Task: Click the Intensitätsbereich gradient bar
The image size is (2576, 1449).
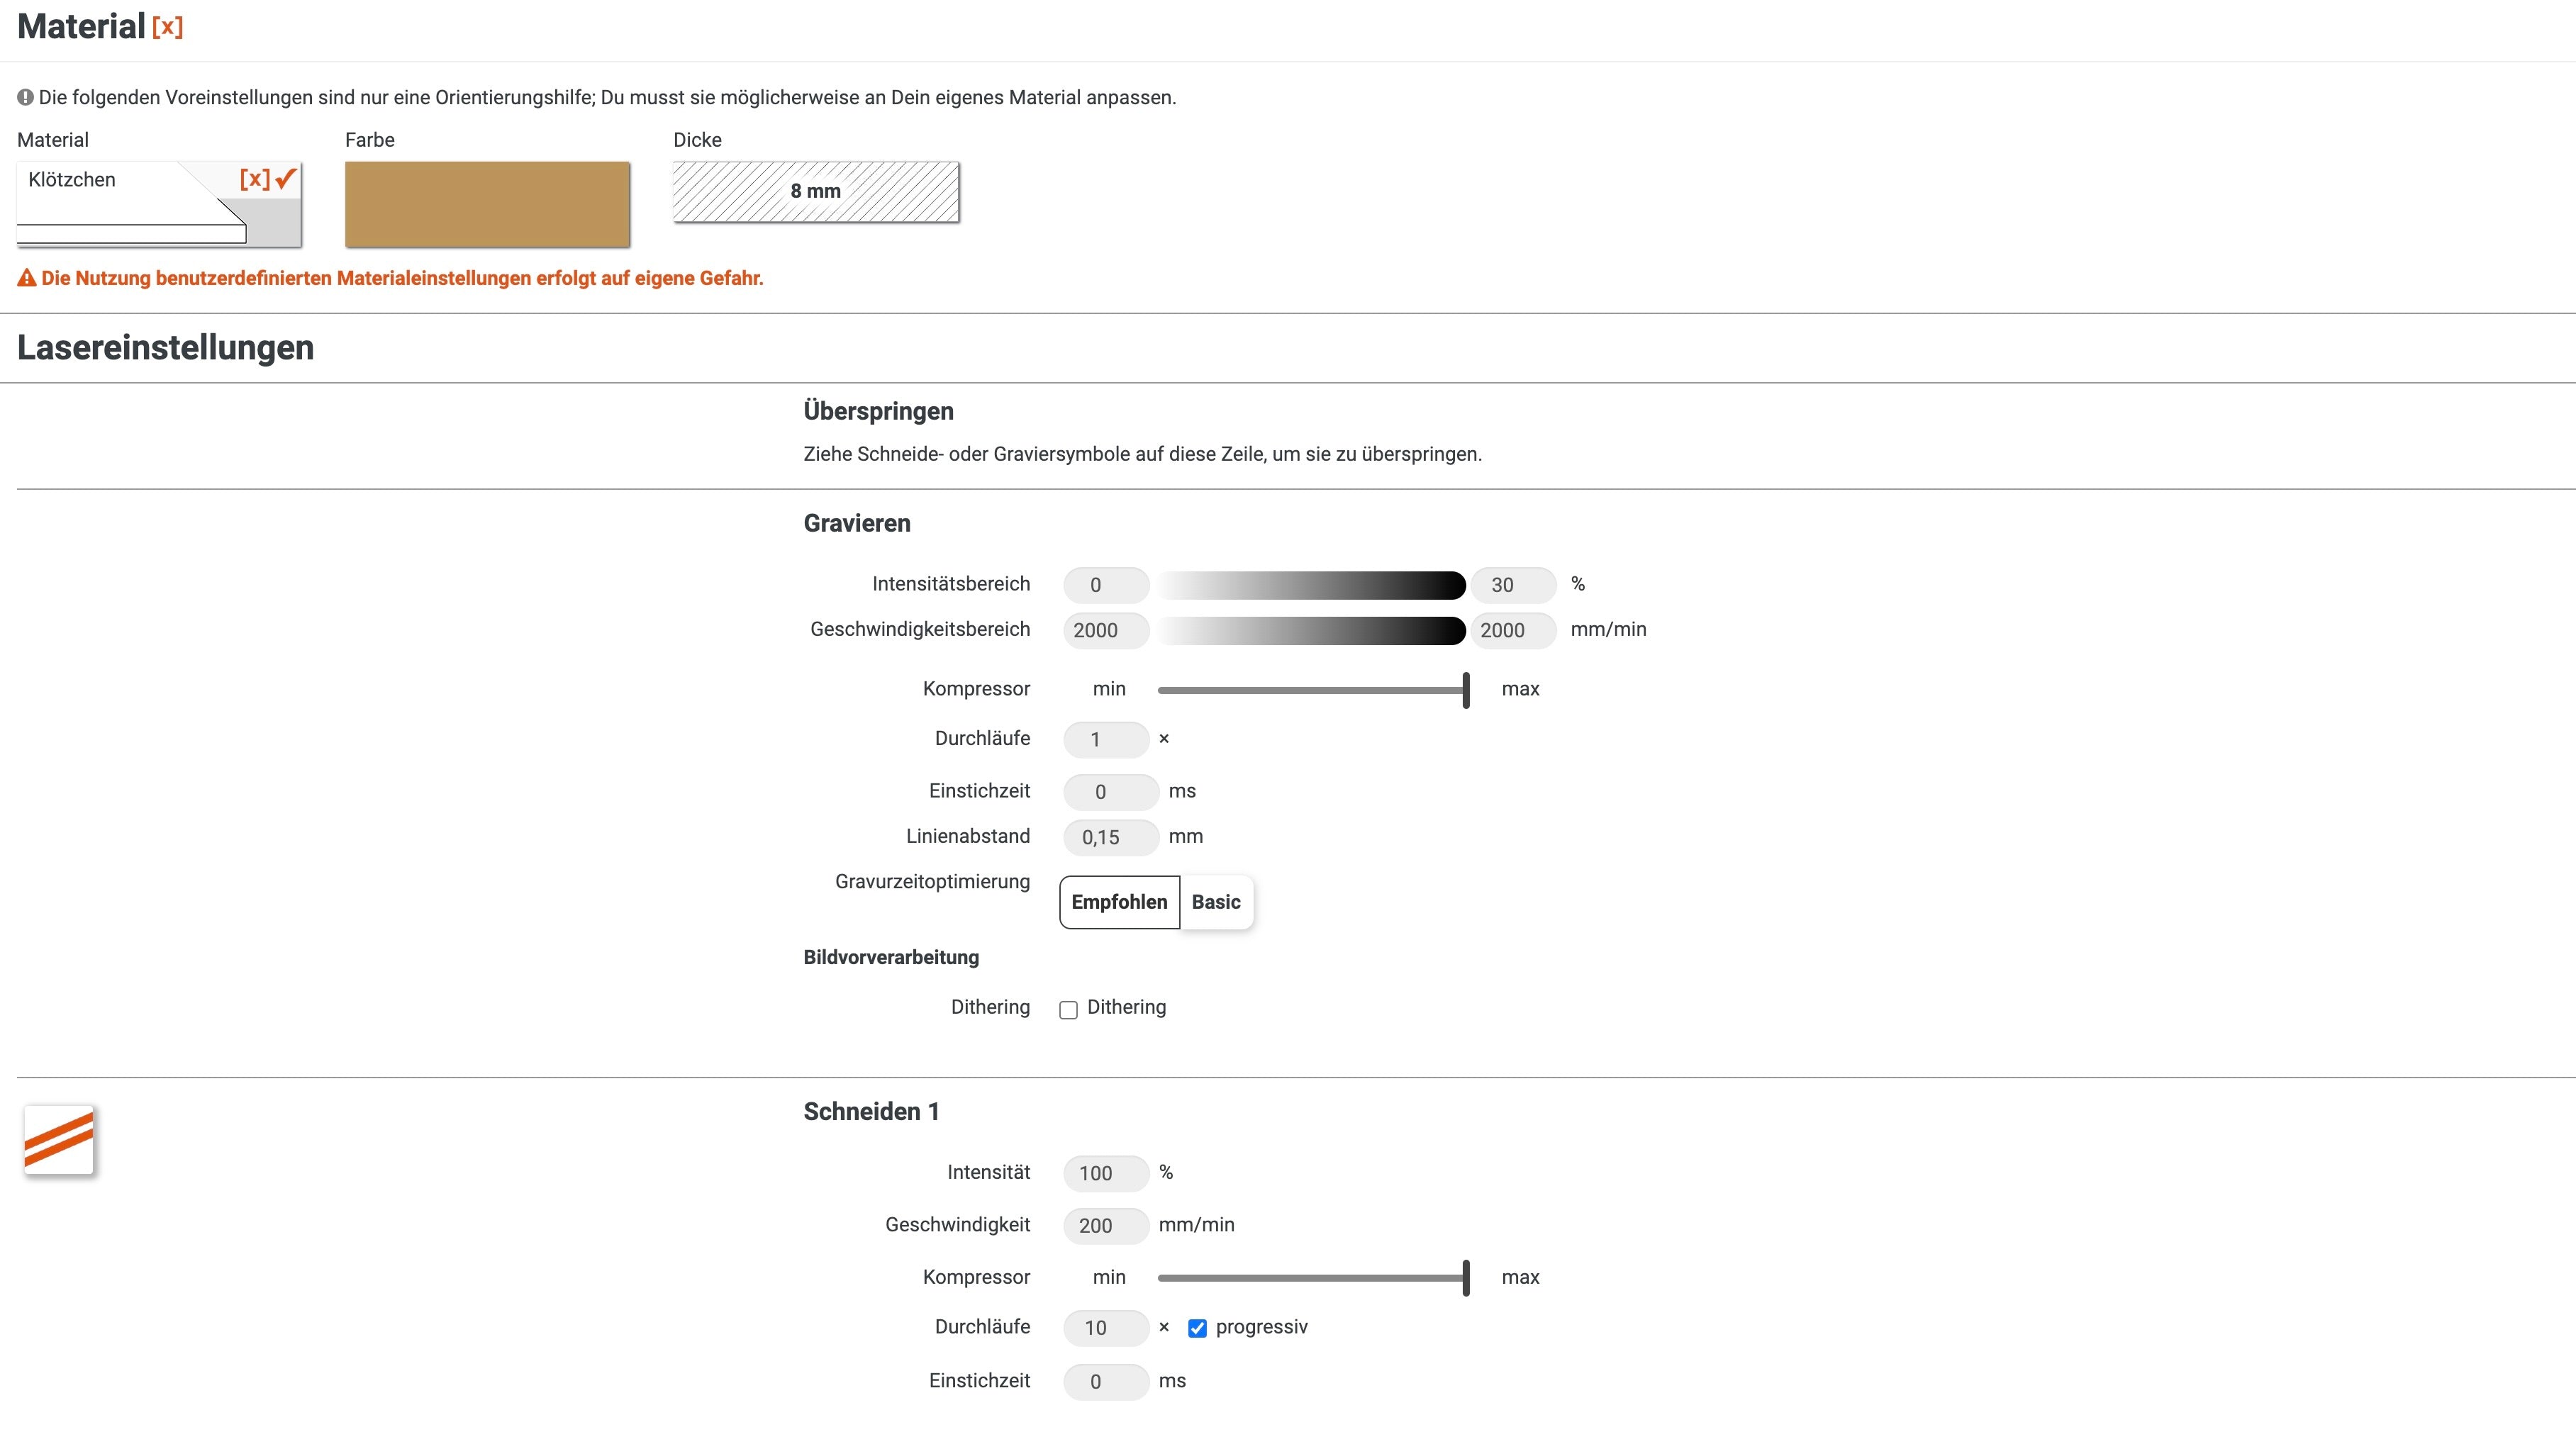Action: pos(1311,585)
